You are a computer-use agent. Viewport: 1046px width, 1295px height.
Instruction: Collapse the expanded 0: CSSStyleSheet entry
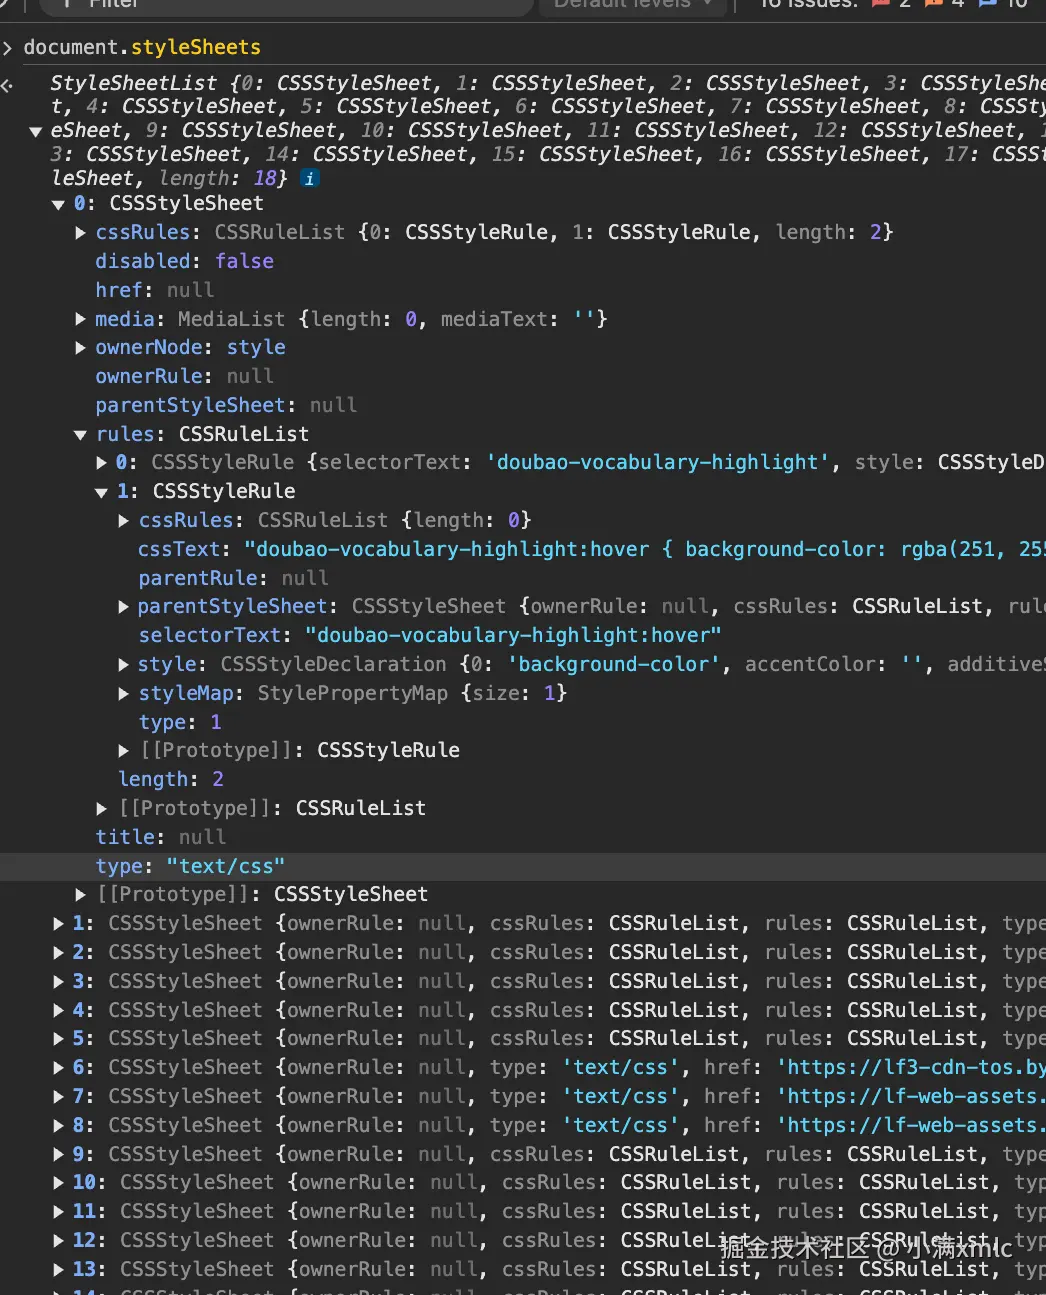point(58,204)
